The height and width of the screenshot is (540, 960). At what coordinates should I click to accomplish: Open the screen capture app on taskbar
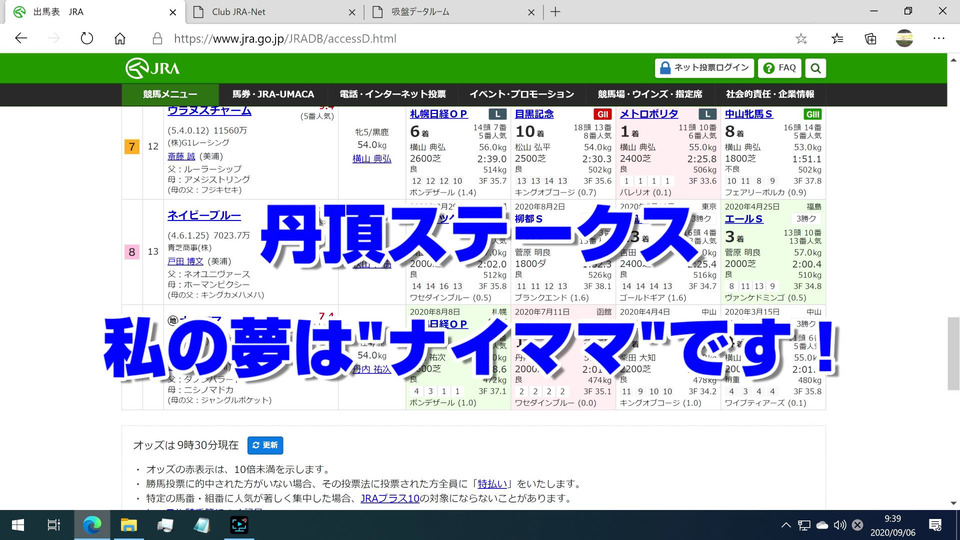(239, 525)
